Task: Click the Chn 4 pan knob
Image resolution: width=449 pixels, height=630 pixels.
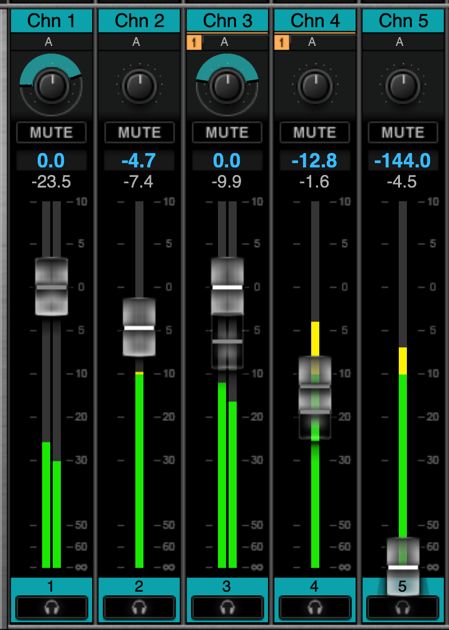Action: (x=315, y=86)
